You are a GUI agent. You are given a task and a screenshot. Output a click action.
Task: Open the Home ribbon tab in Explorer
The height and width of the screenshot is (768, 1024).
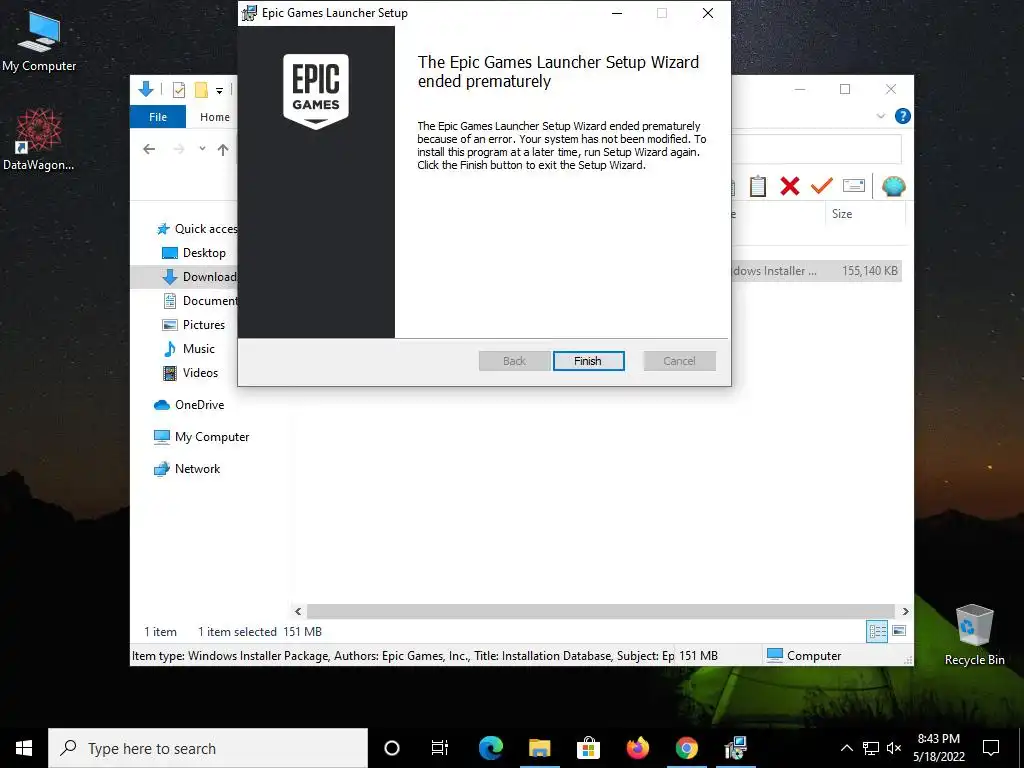pyautogui.click(x=215, y=117)
